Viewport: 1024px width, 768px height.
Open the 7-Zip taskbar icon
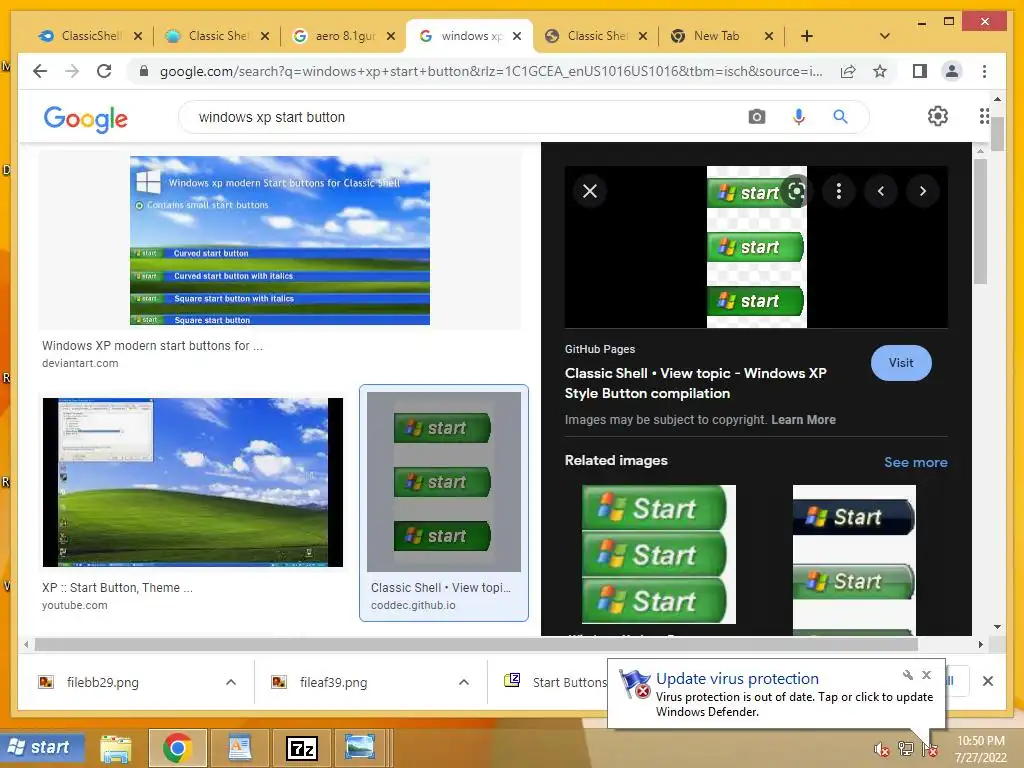coord(302,748)
